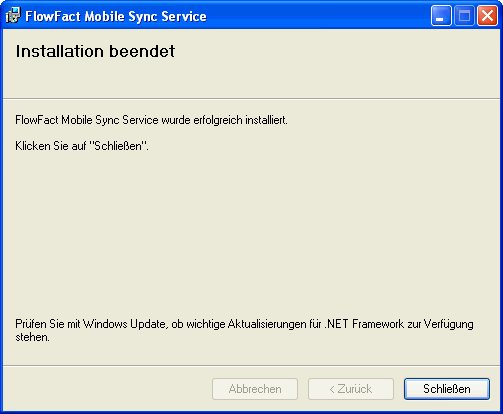The width and height of the screenshot is (503, 414).
Task: Click the disabled Abbrechen button
Action: [255, 389]
